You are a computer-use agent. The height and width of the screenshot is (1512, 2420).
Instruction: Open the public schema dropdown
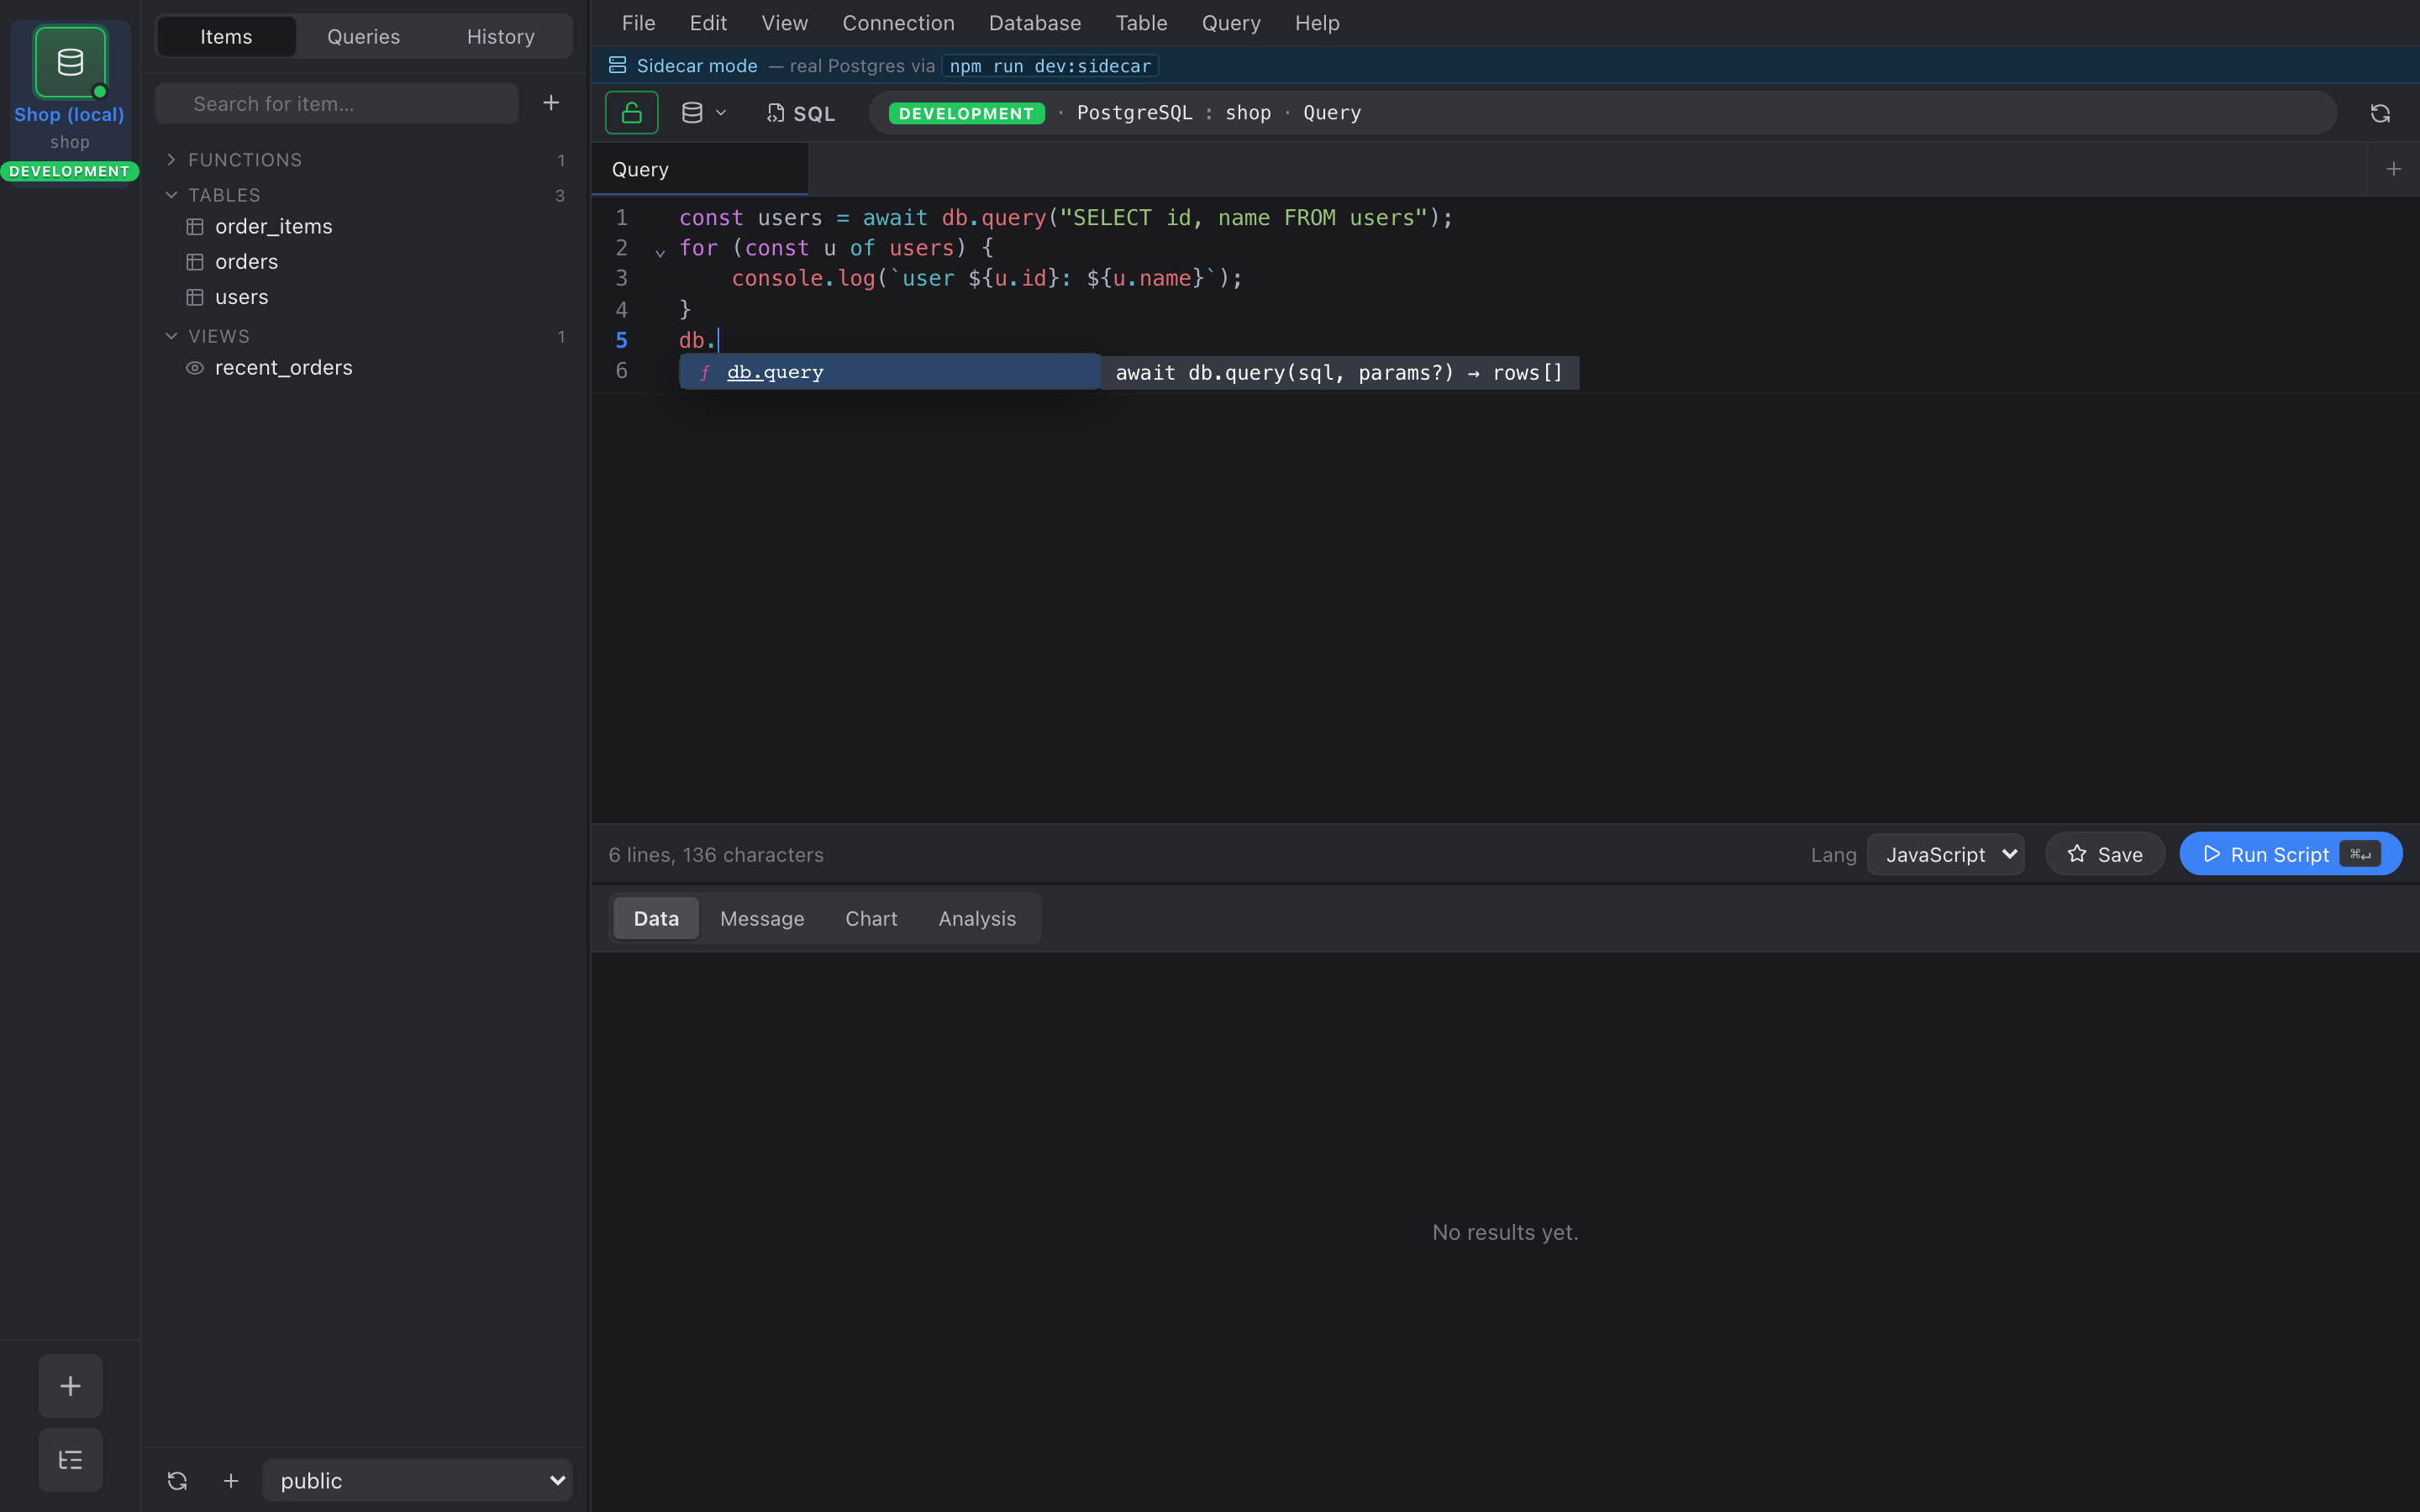(417, 1480)
